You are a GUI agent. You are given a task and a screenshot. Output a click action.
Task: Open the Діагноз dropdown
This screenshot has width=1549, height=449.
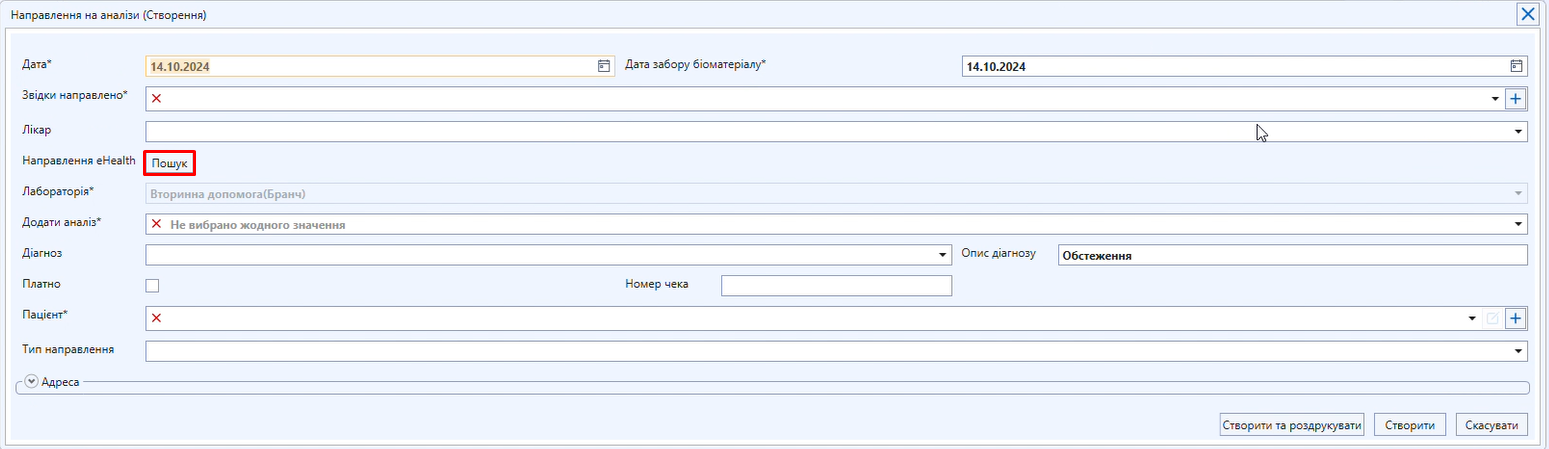tap(942, 255)
